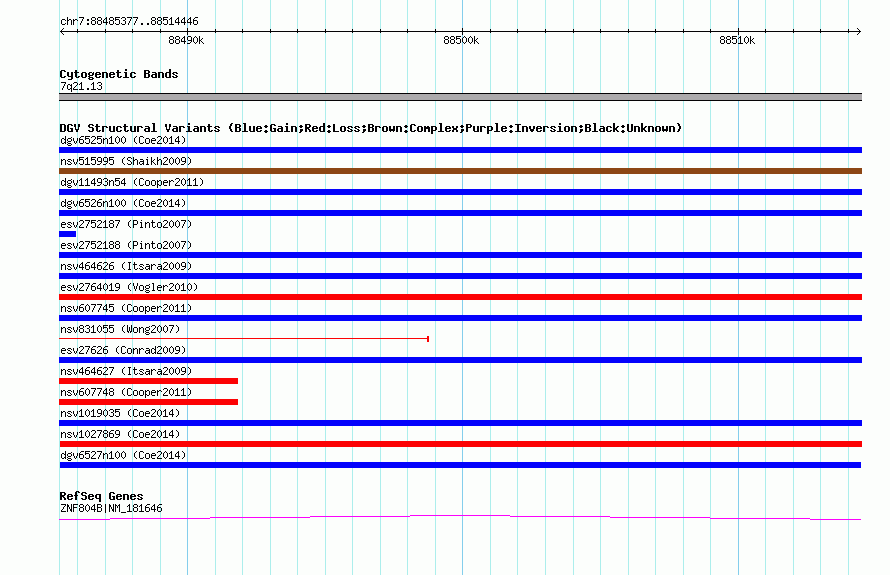
Task: Click the red loss bar of nsv1027869
Action: click(x=460, y=444)
